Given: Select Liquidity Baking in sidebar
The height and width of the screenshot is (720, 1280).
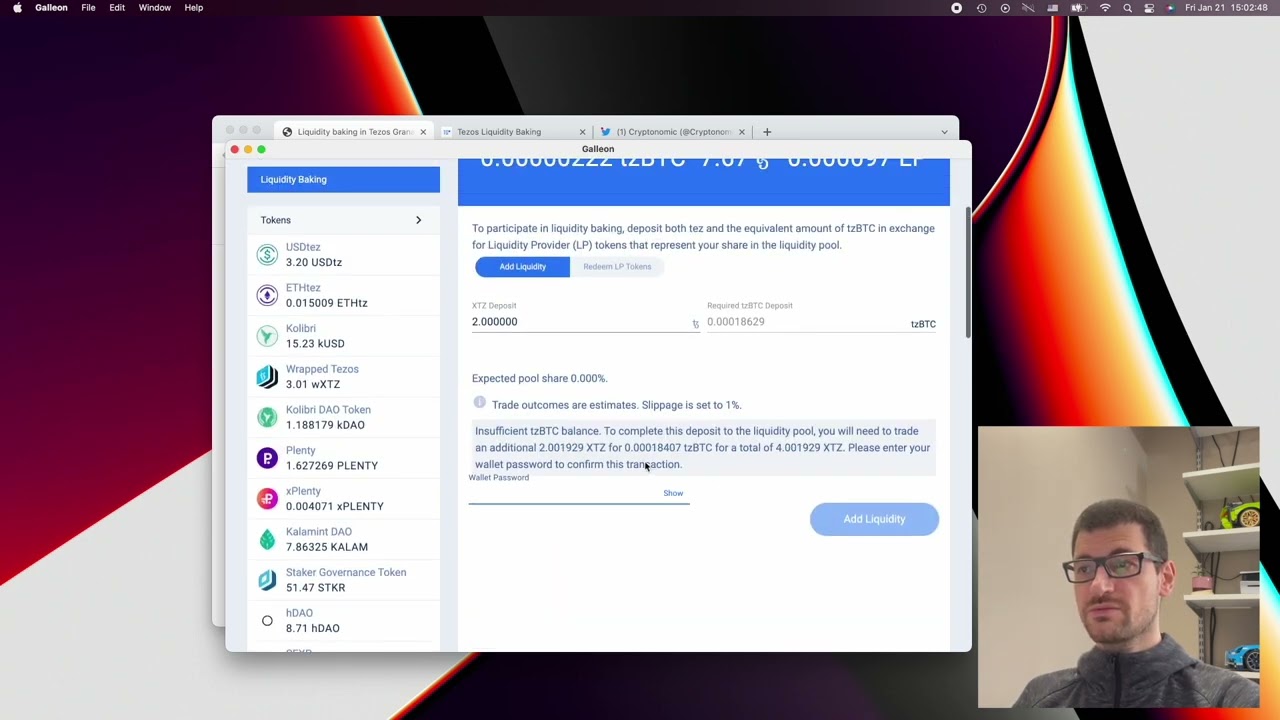Looking at the screenshot, I should [x=343, y=179].
